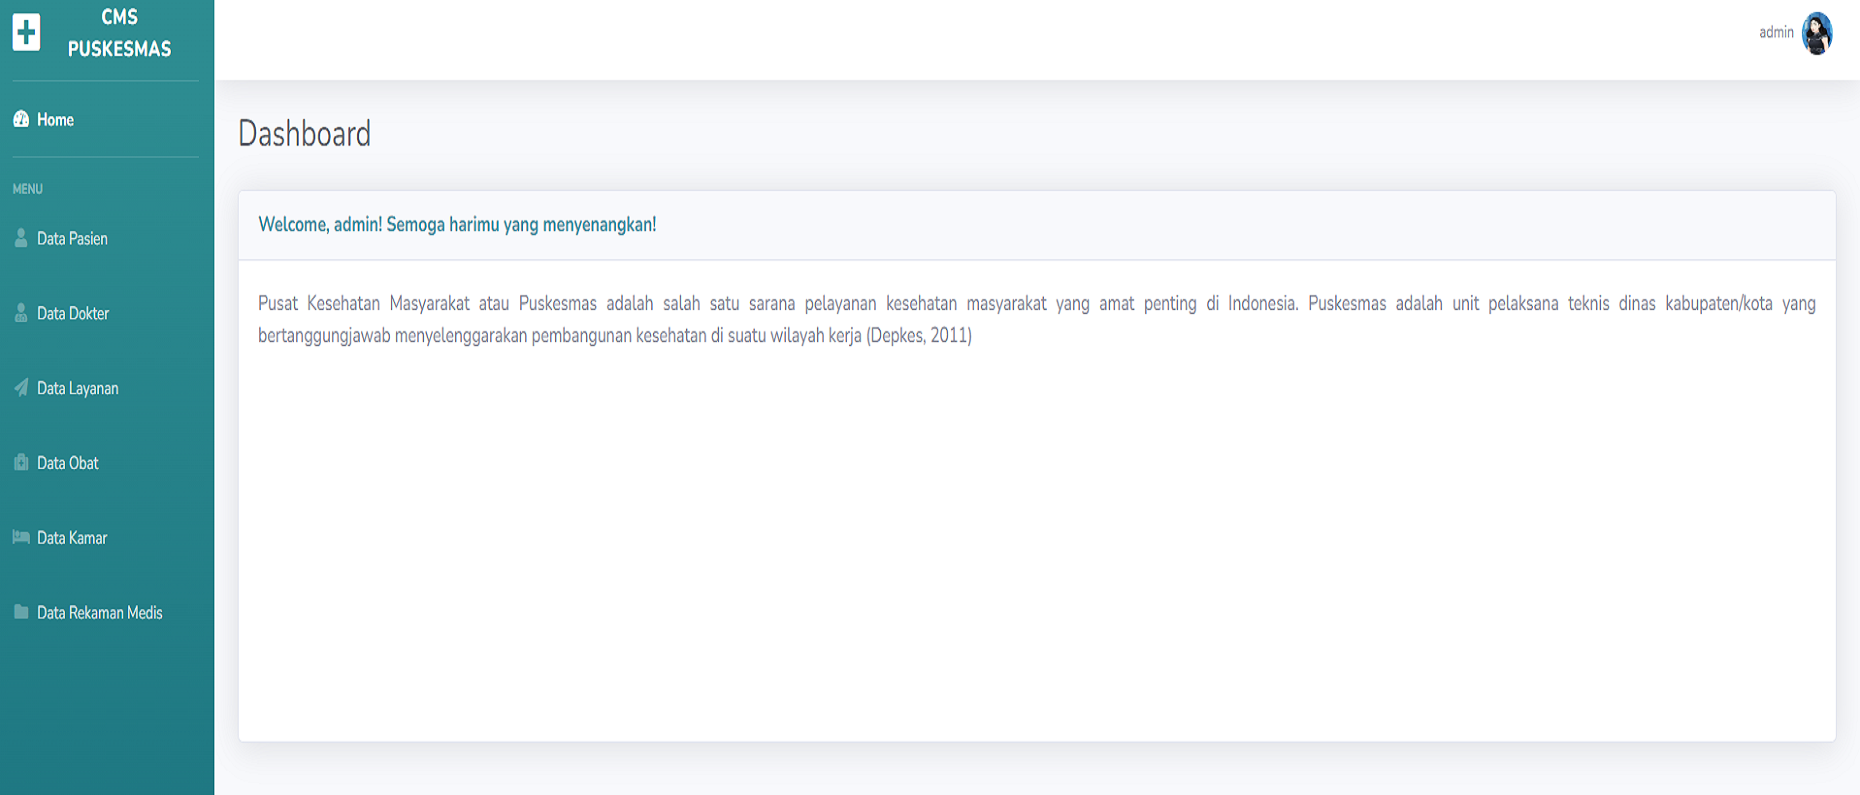Click the Welcome, admin! card header text
The width and height of the screenshot is (1860, 795).
(x=457, y=225)
